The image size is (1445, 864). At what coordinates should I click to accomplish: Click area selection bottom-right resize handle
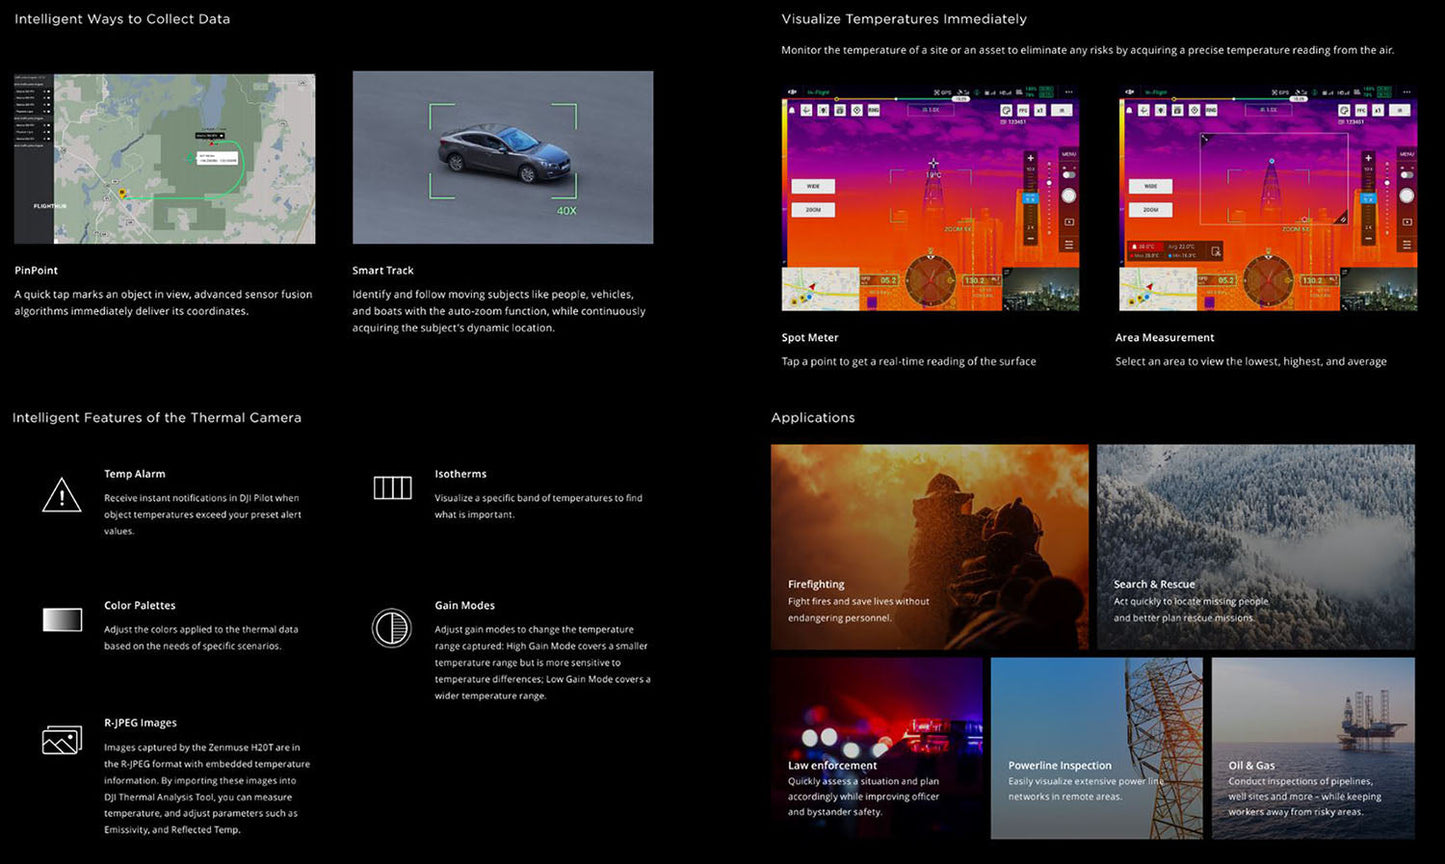click(x=1343, y=218)
